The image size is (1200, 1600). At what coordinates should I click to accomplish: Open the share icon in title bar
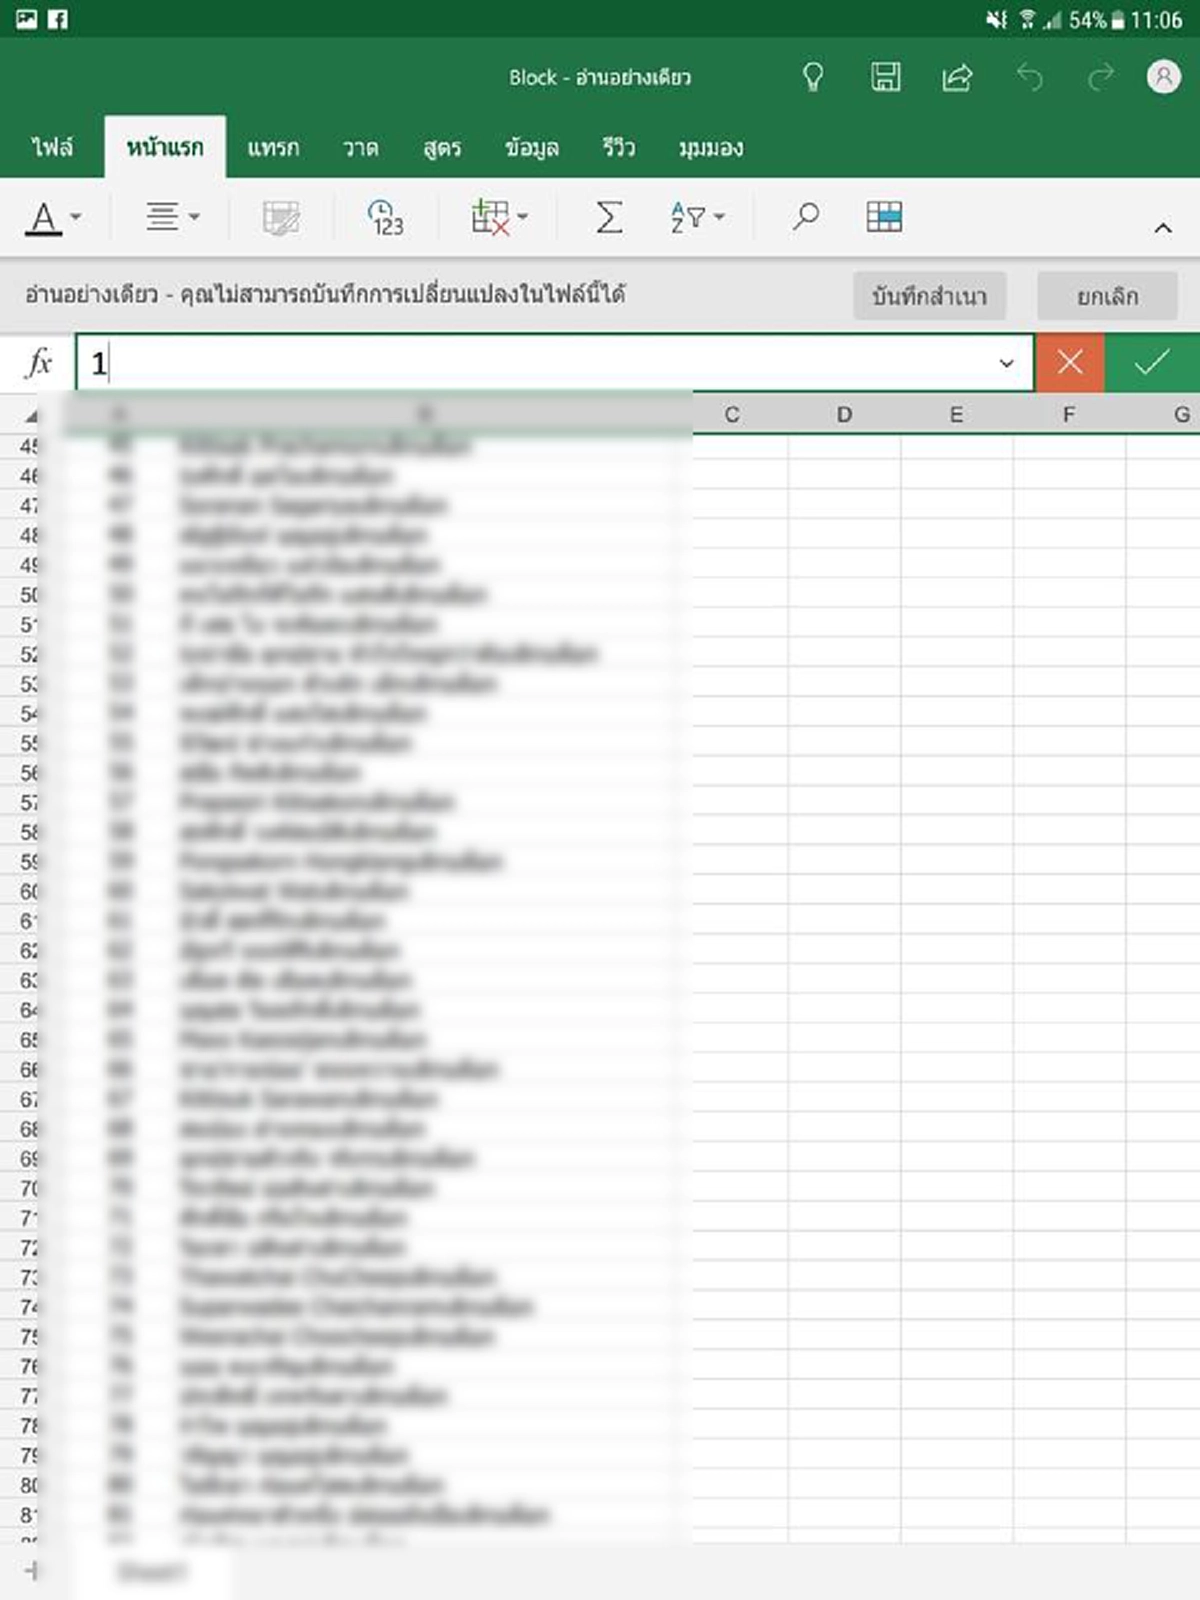[957, 77]
